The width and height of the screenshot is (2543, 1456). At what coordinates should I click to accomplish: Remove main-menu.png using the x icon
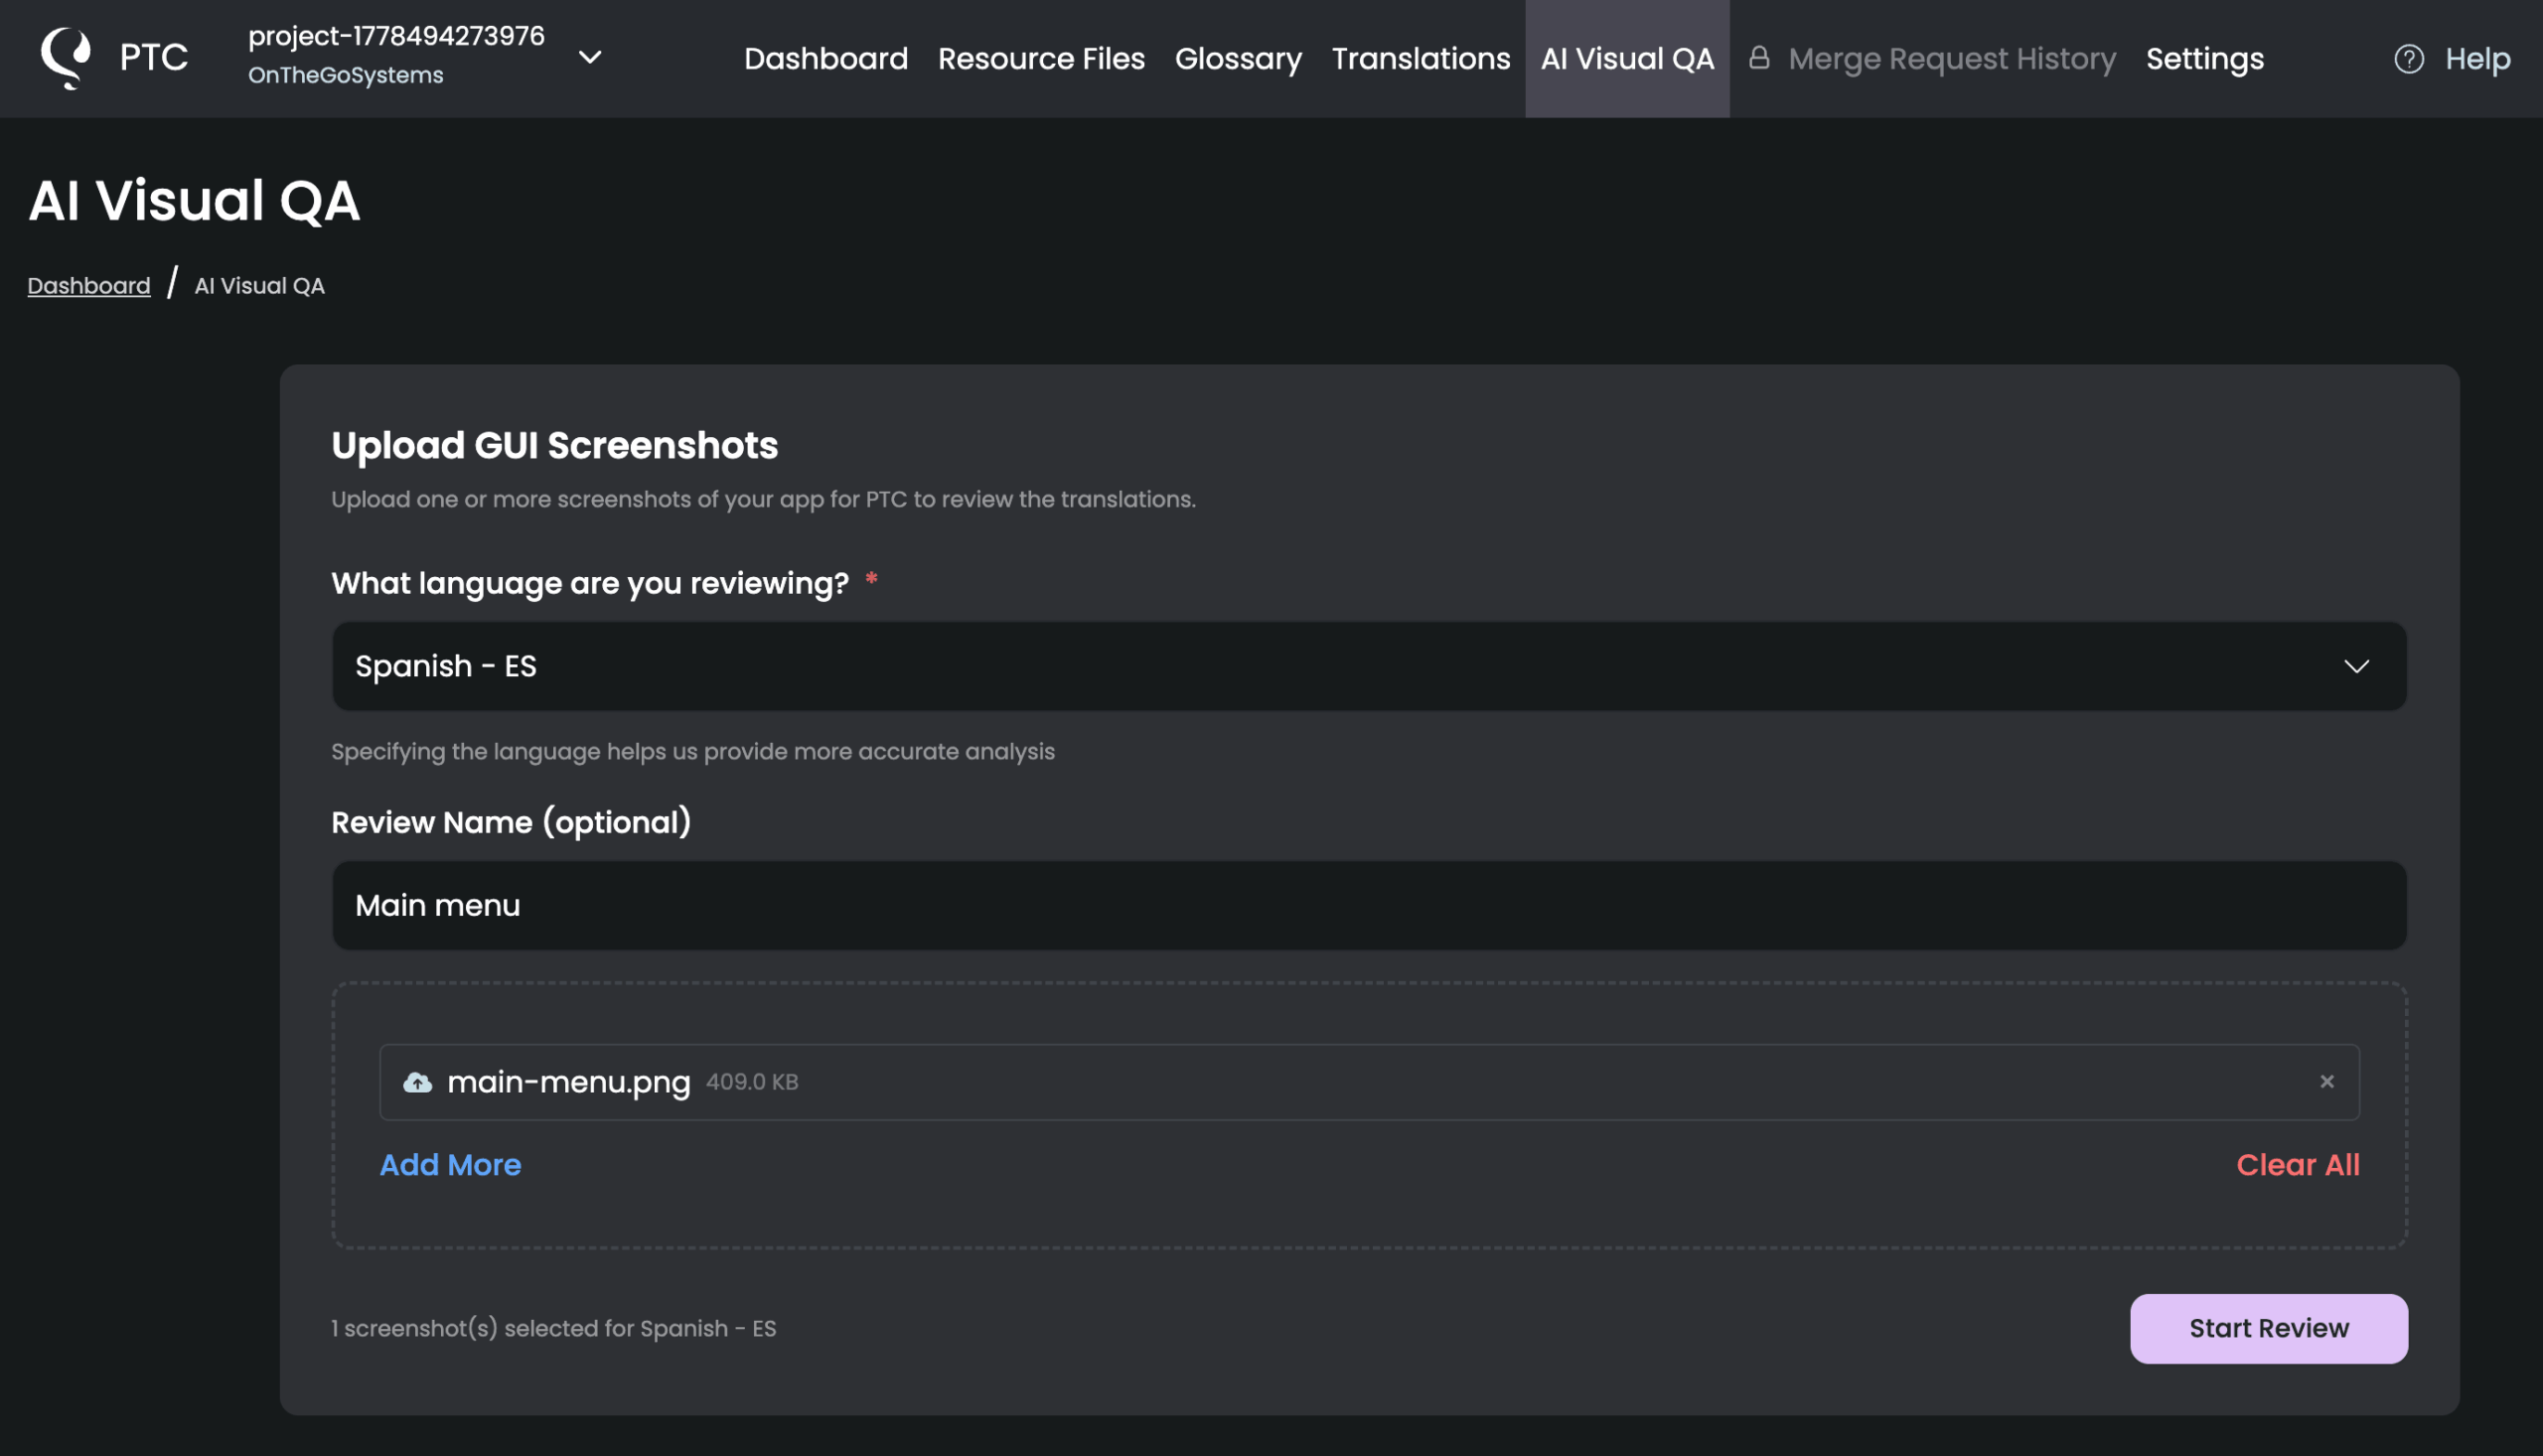[2326, 1081]
